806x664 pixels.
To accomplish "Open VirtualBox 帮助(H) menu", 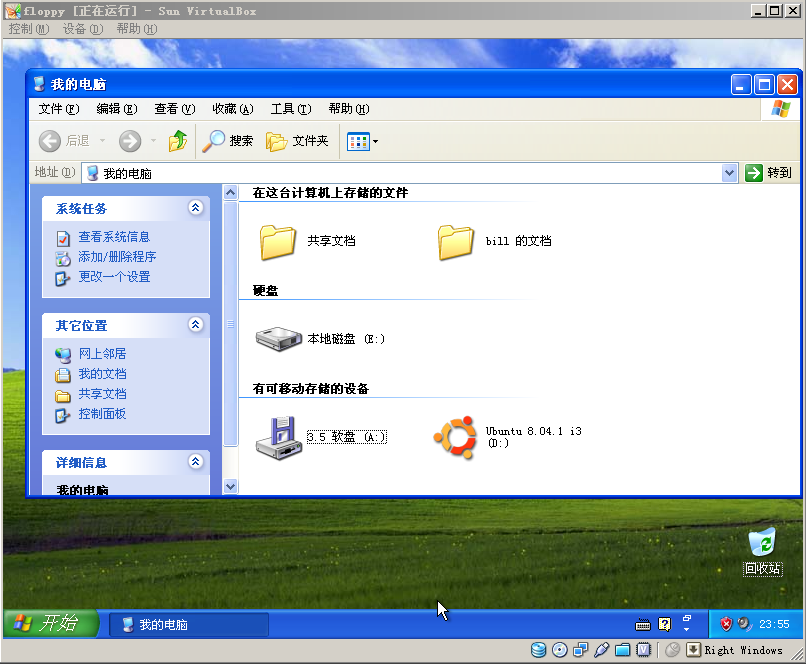I will click(x=137, y=29).
